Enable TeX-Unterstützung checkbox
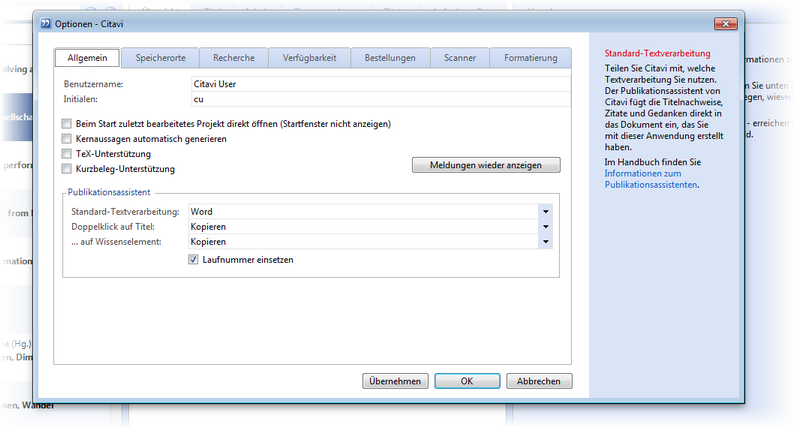Image resolution: width=794 pixels, height=428 pixels. point(66,153)
